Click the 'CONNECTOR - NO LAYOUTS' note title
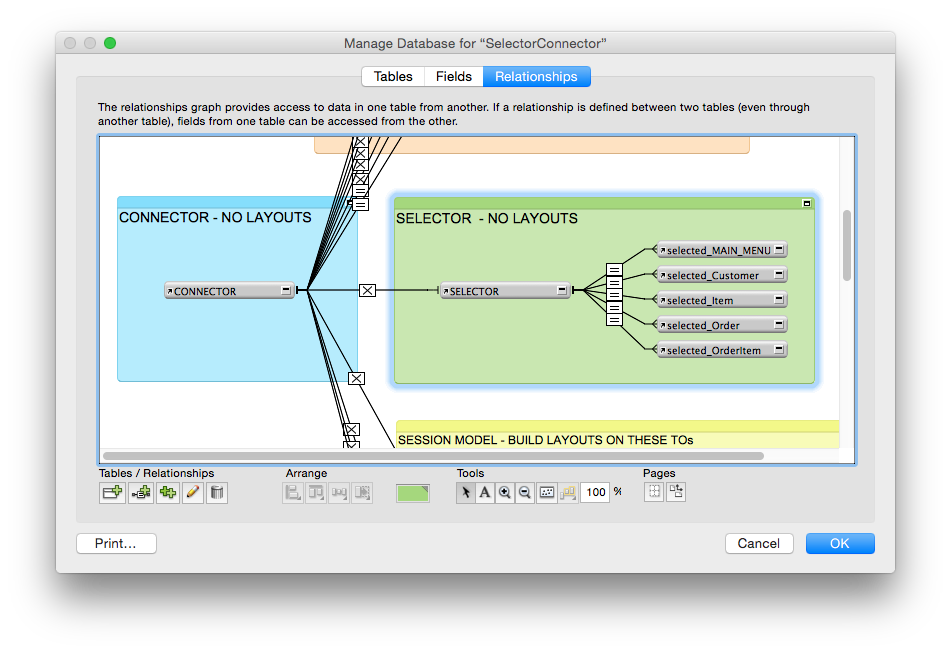Image resolution: width=951 pixels, height=653 pixels. [215, 217]
